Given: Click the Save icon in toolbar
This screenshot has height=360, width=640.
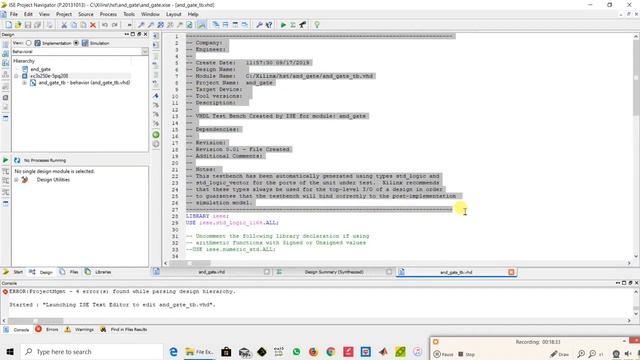Looking at the screenshot, I should coord(28,25).
